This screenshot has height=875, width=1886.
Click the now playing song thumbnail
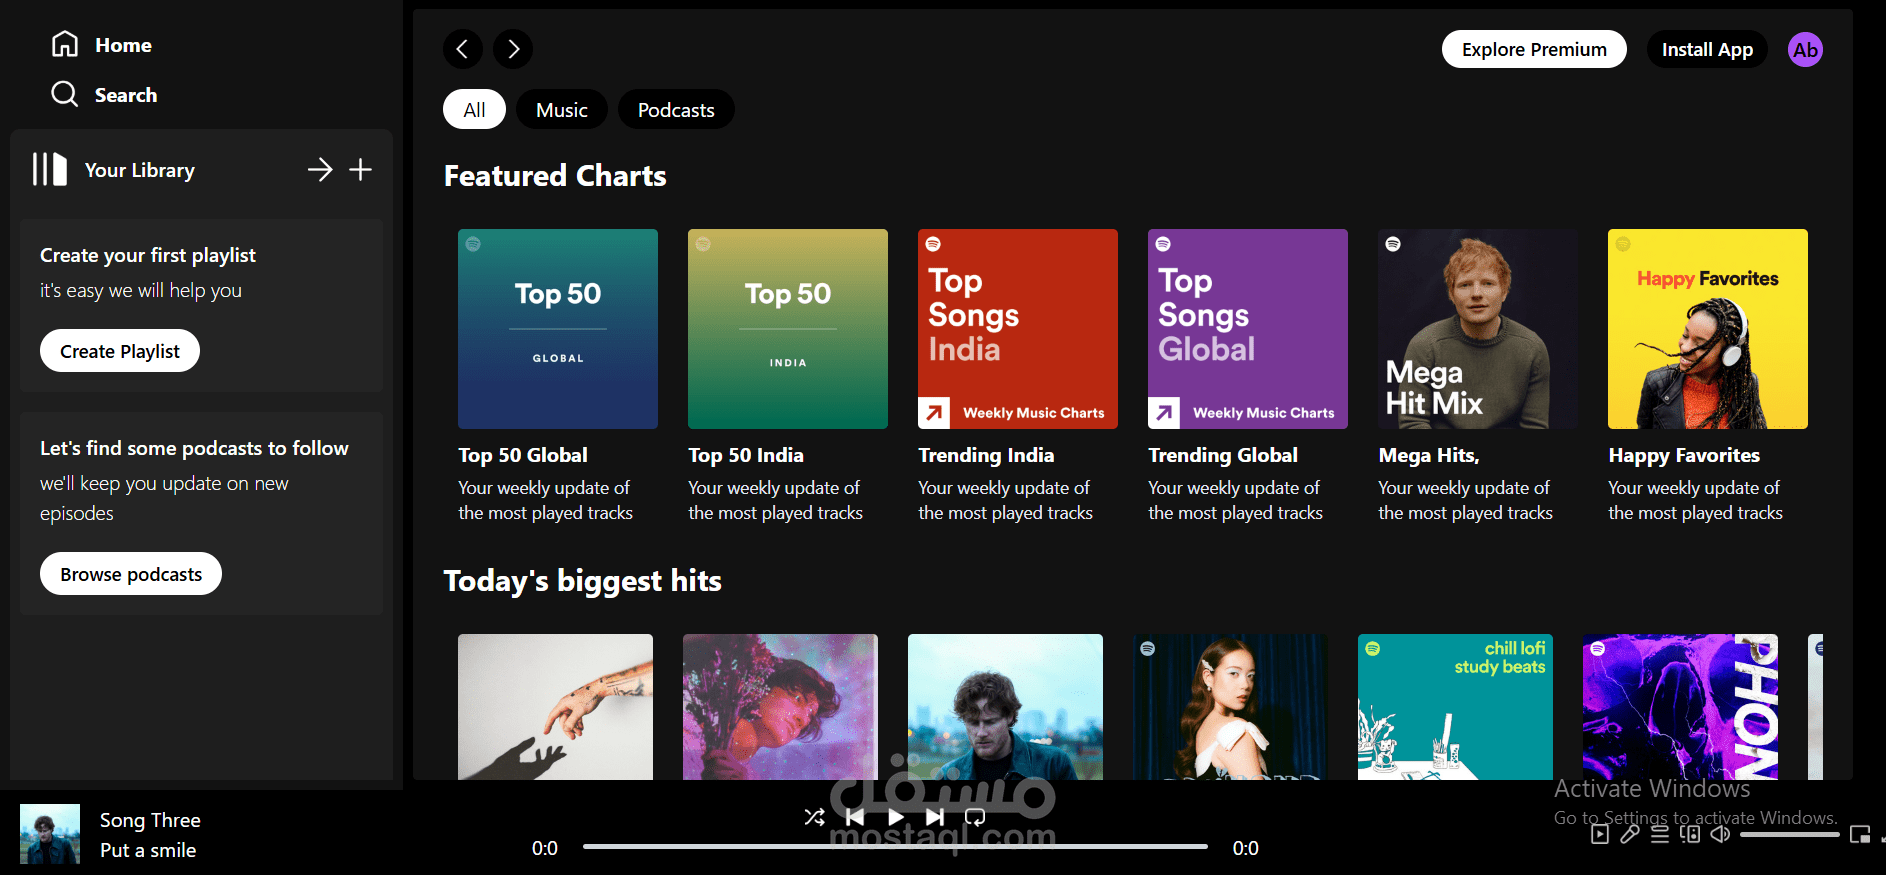50,834
